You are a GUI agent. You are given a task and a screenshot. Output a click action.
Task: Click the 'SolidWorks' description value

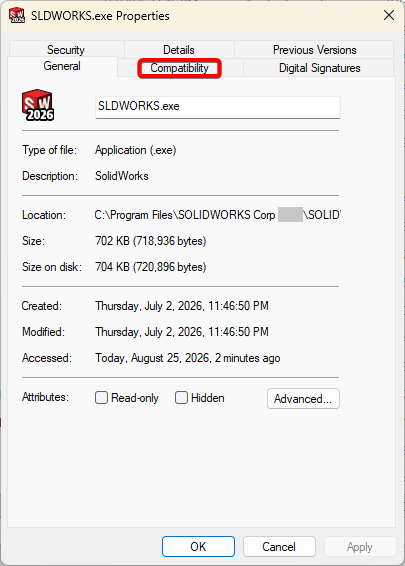(x=122, y=176)
